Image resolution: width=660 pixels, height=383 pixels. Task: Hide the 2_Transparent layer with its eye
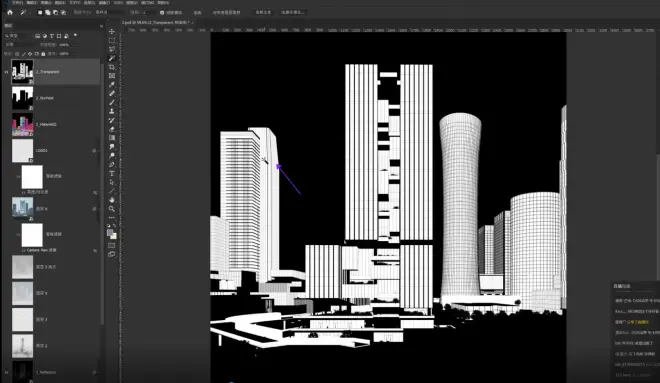(x=6, y=72)
